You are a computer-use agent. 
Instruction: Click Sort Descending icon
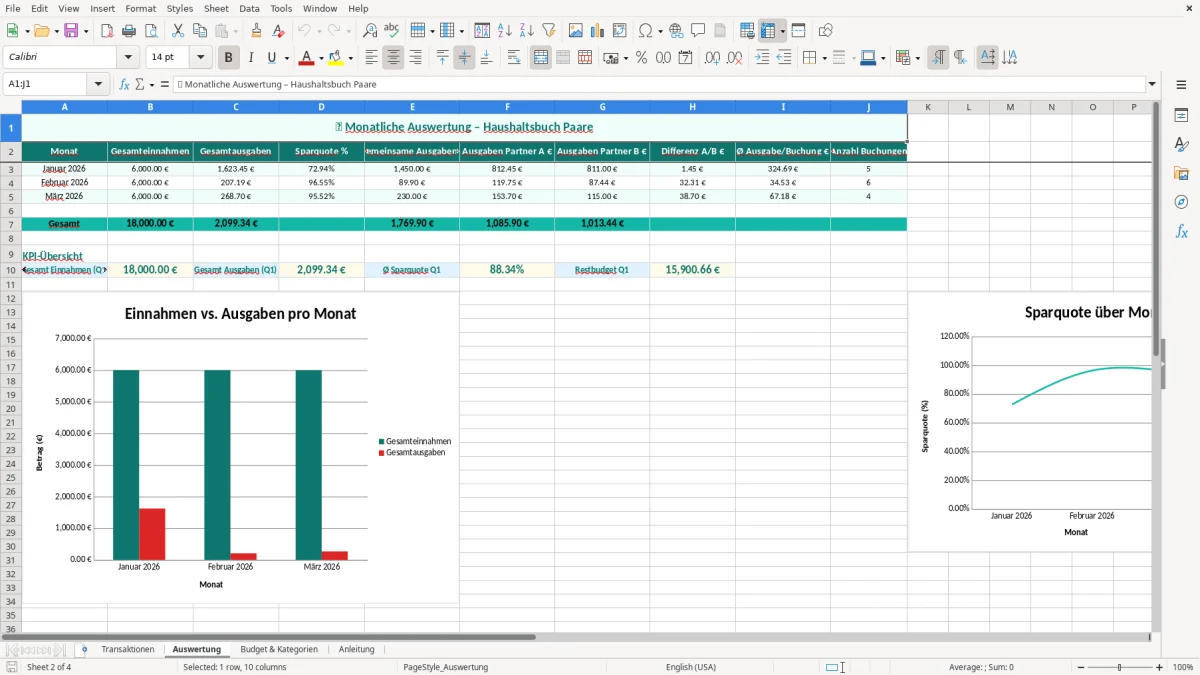click(526, 31)
